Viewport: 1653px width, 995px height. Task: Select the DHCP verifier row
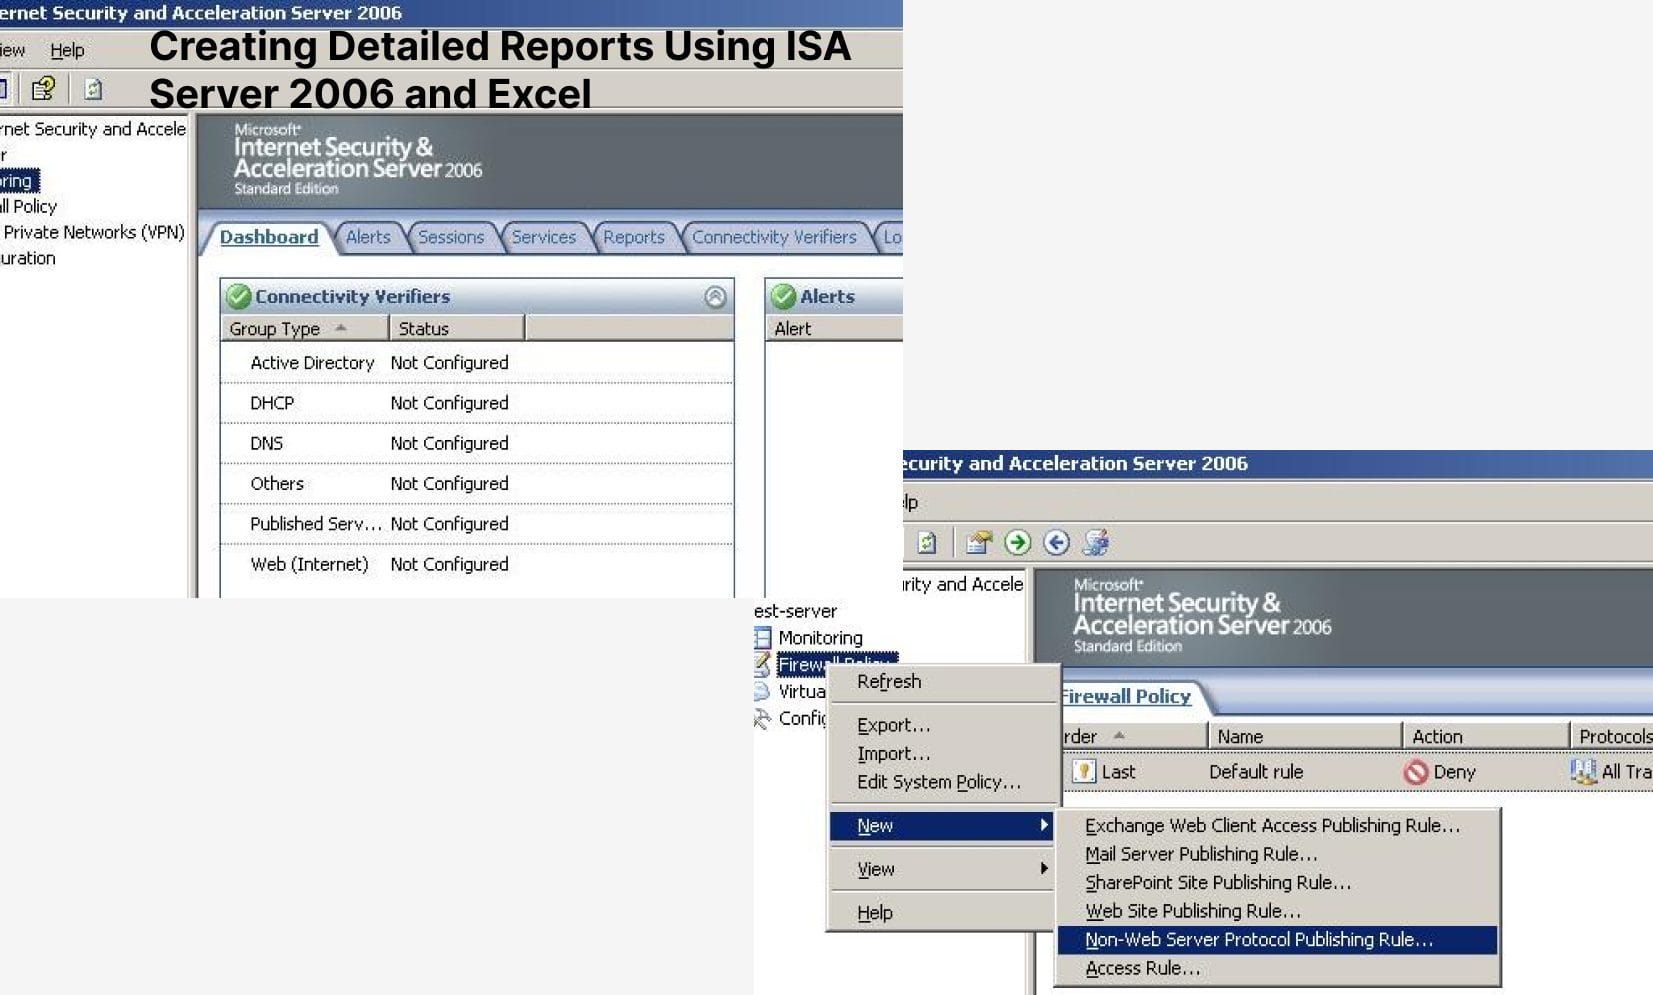tap(476, 403)
